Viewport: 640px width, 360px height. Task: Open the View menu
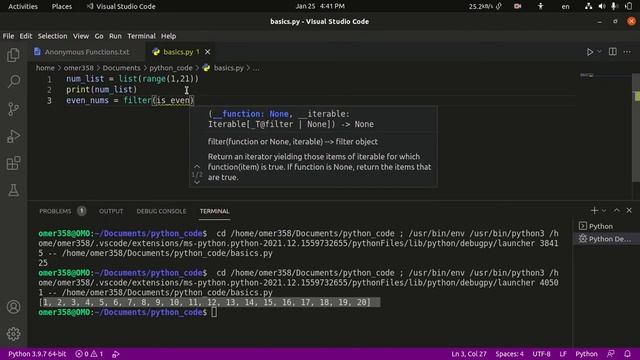[x=81, y=36]
